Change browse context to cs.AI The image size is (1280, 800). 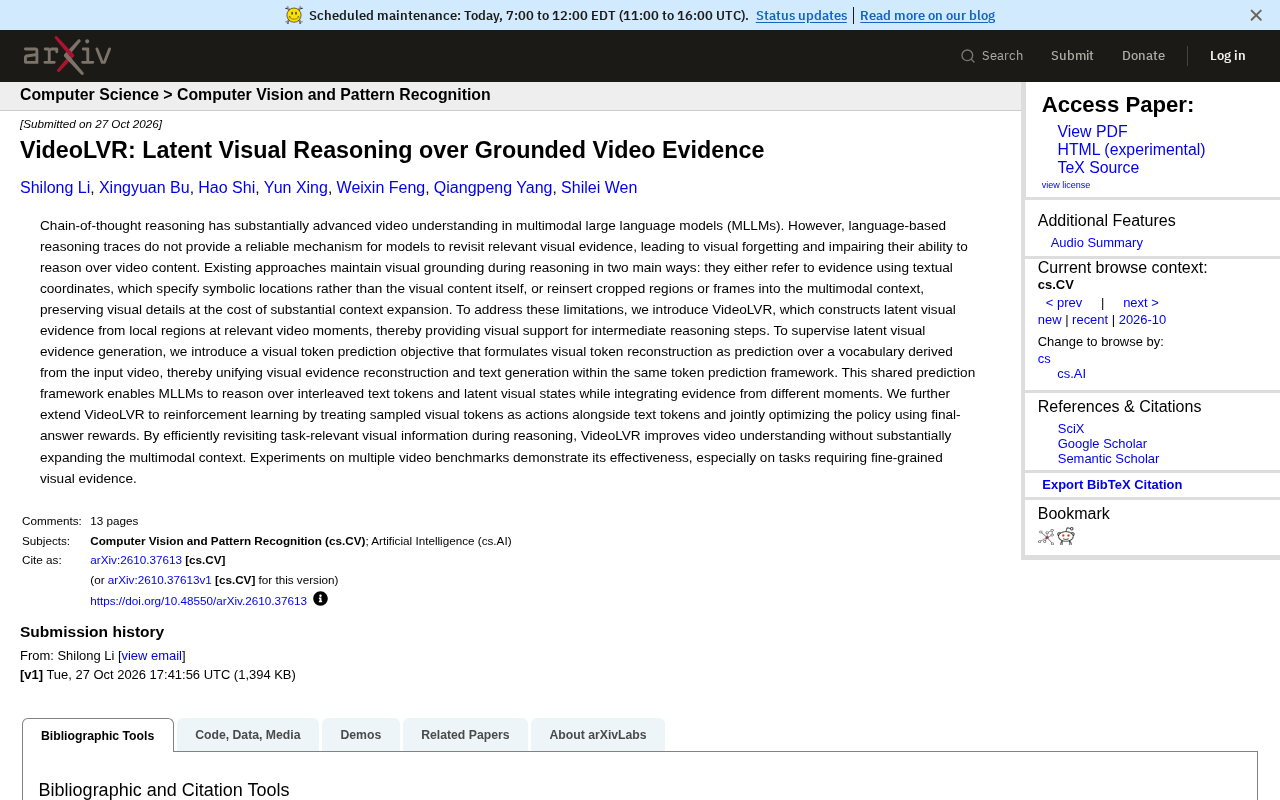pos(1071,374)
